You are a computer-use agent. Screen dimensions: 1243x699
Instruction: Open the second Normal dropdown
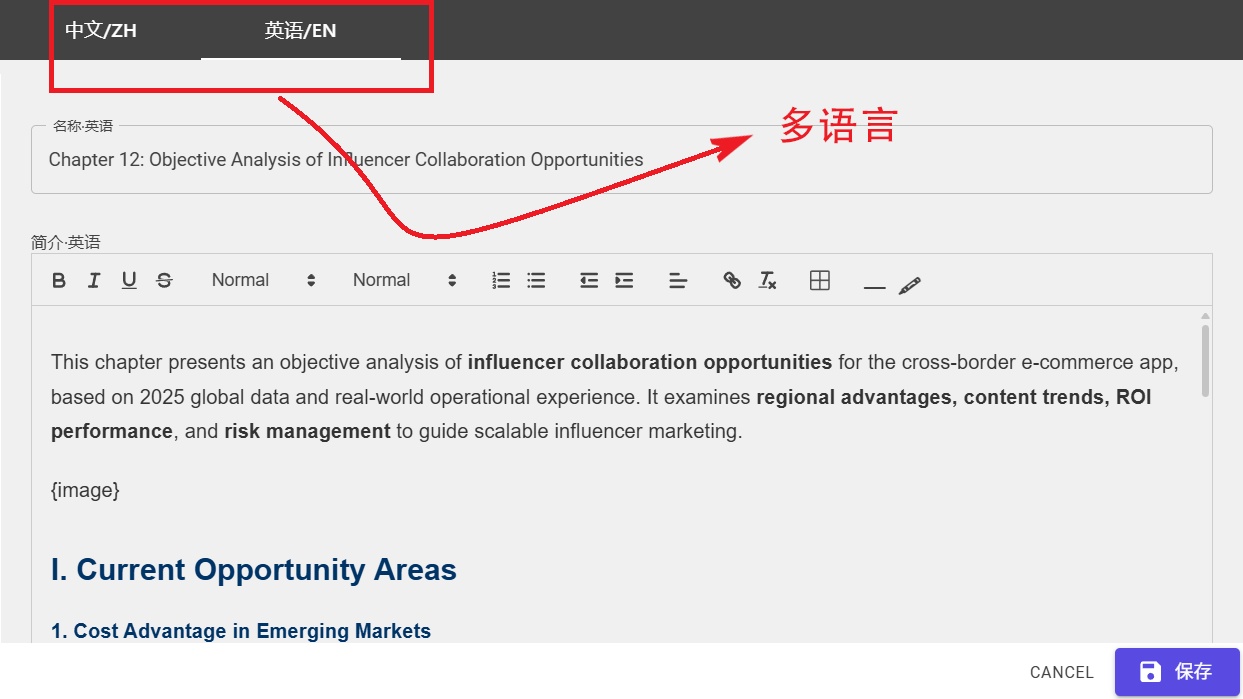[404, 281]
